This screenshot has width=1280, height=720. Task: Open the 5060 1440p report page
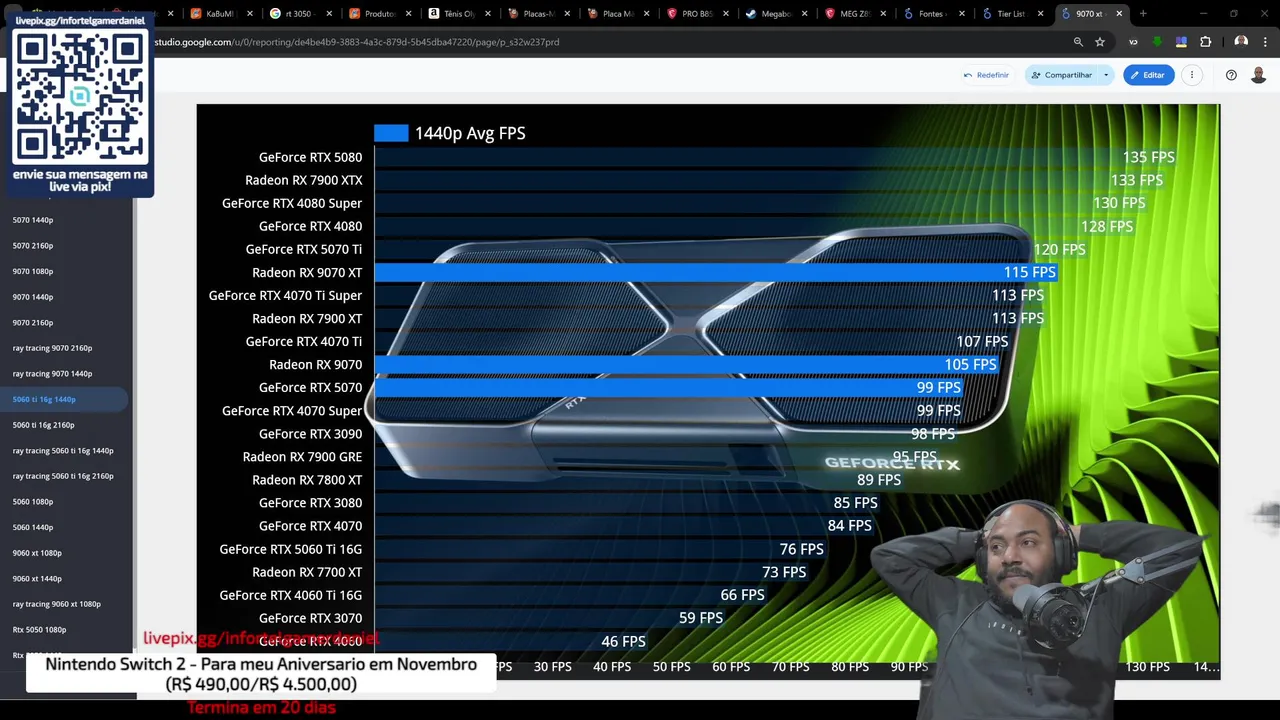(33, 527)
